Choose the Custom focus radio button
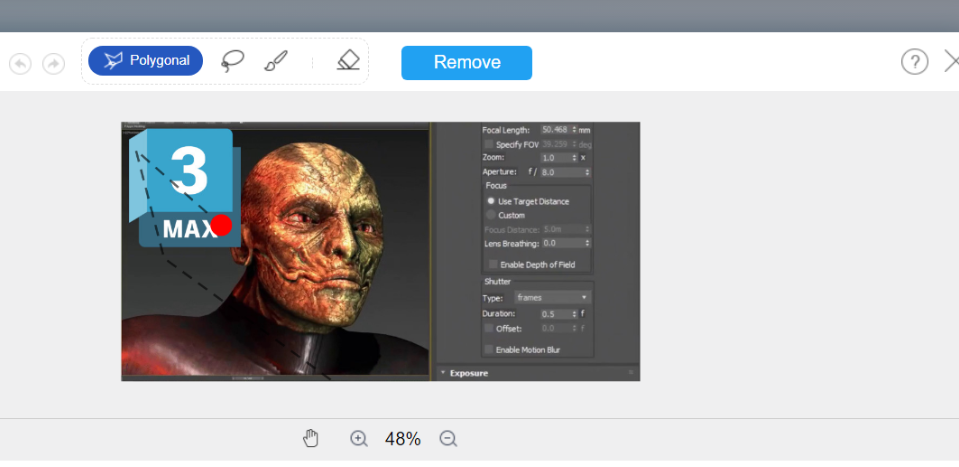959x467 pixels. point(490,215)
